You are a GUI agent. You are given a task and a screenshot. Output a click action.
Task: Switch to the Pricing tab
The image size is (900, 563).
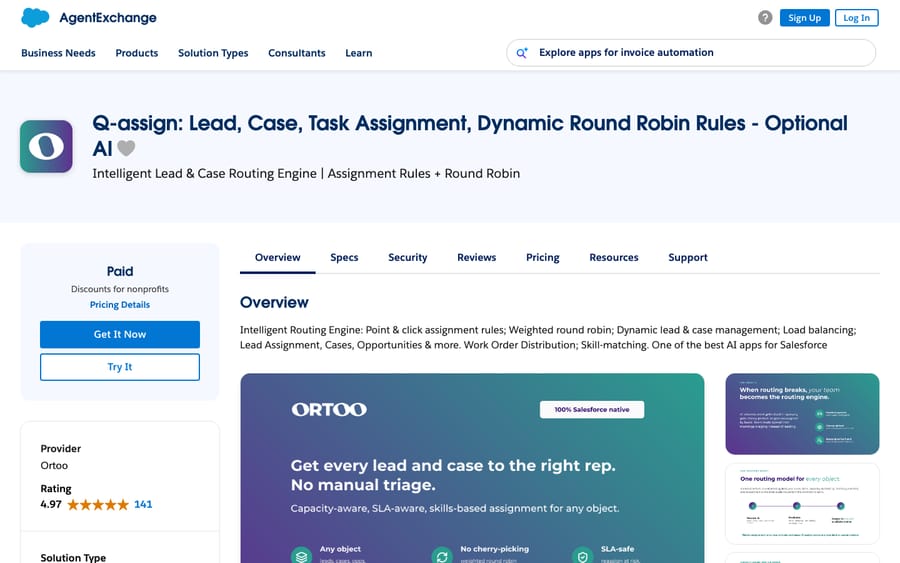point(542,258)
